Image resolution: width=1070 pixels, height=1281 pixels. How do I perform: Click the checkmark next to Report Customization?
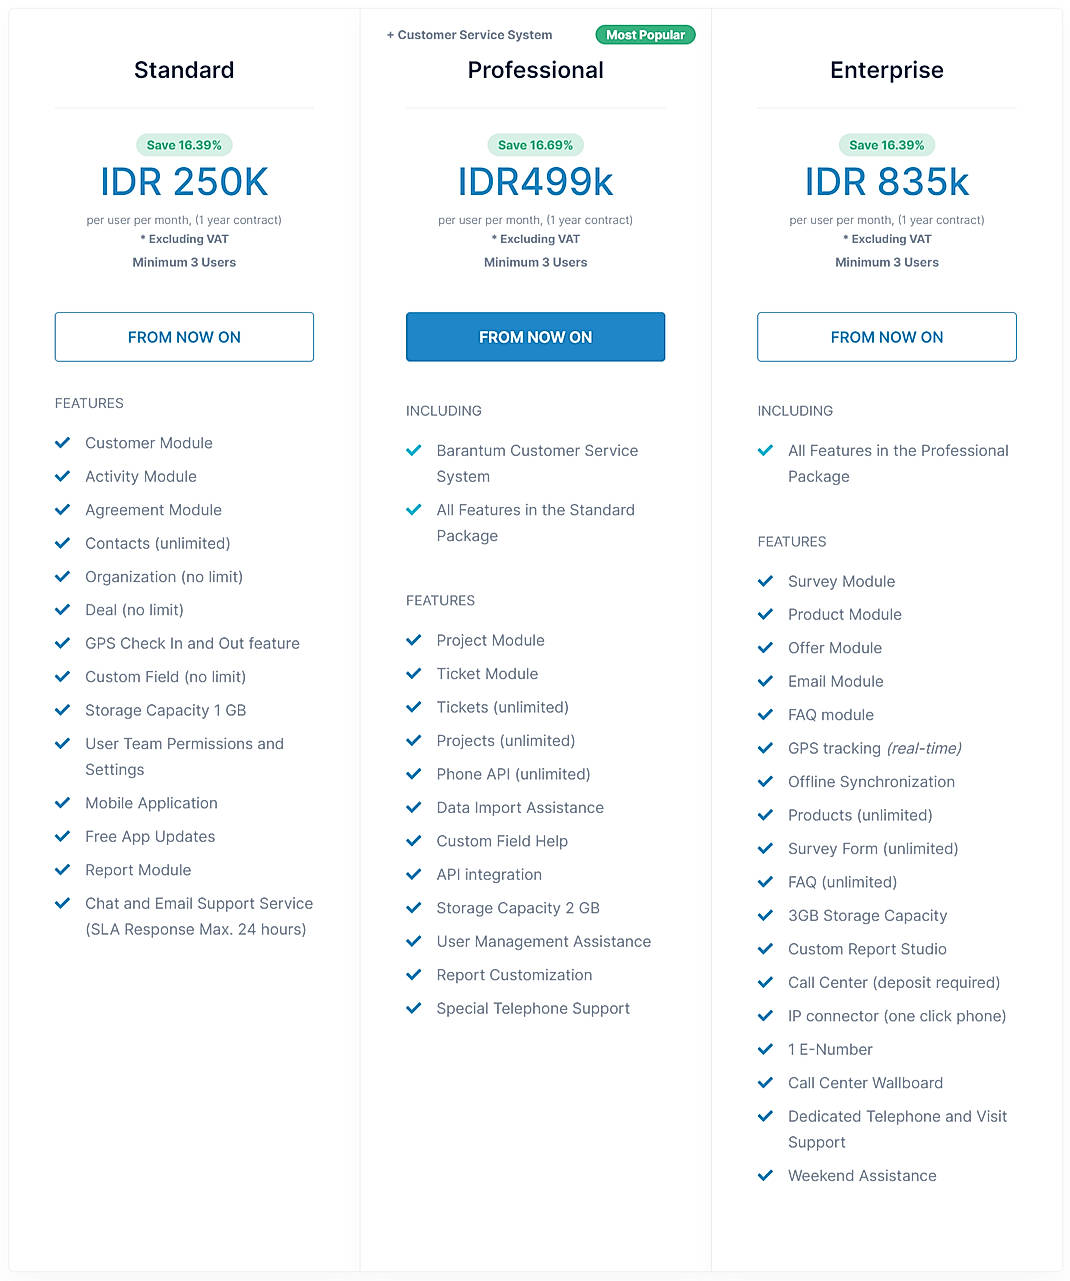coord(414,975)
